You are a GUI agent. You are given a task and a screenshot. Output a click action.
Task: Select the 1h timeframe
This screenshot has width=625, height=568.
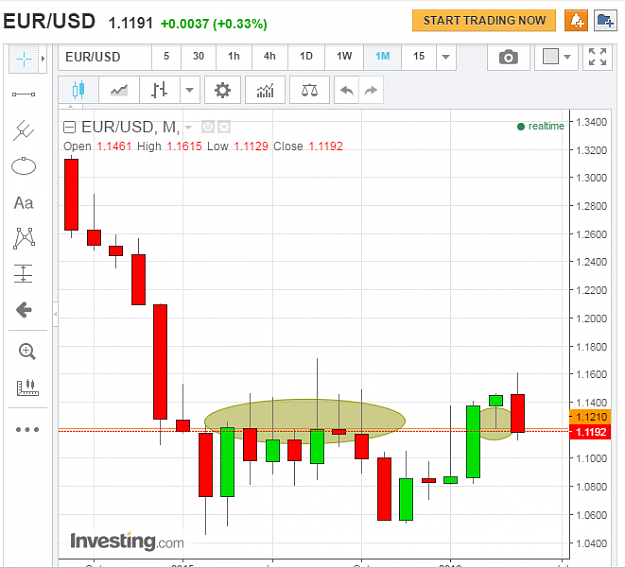234,56
